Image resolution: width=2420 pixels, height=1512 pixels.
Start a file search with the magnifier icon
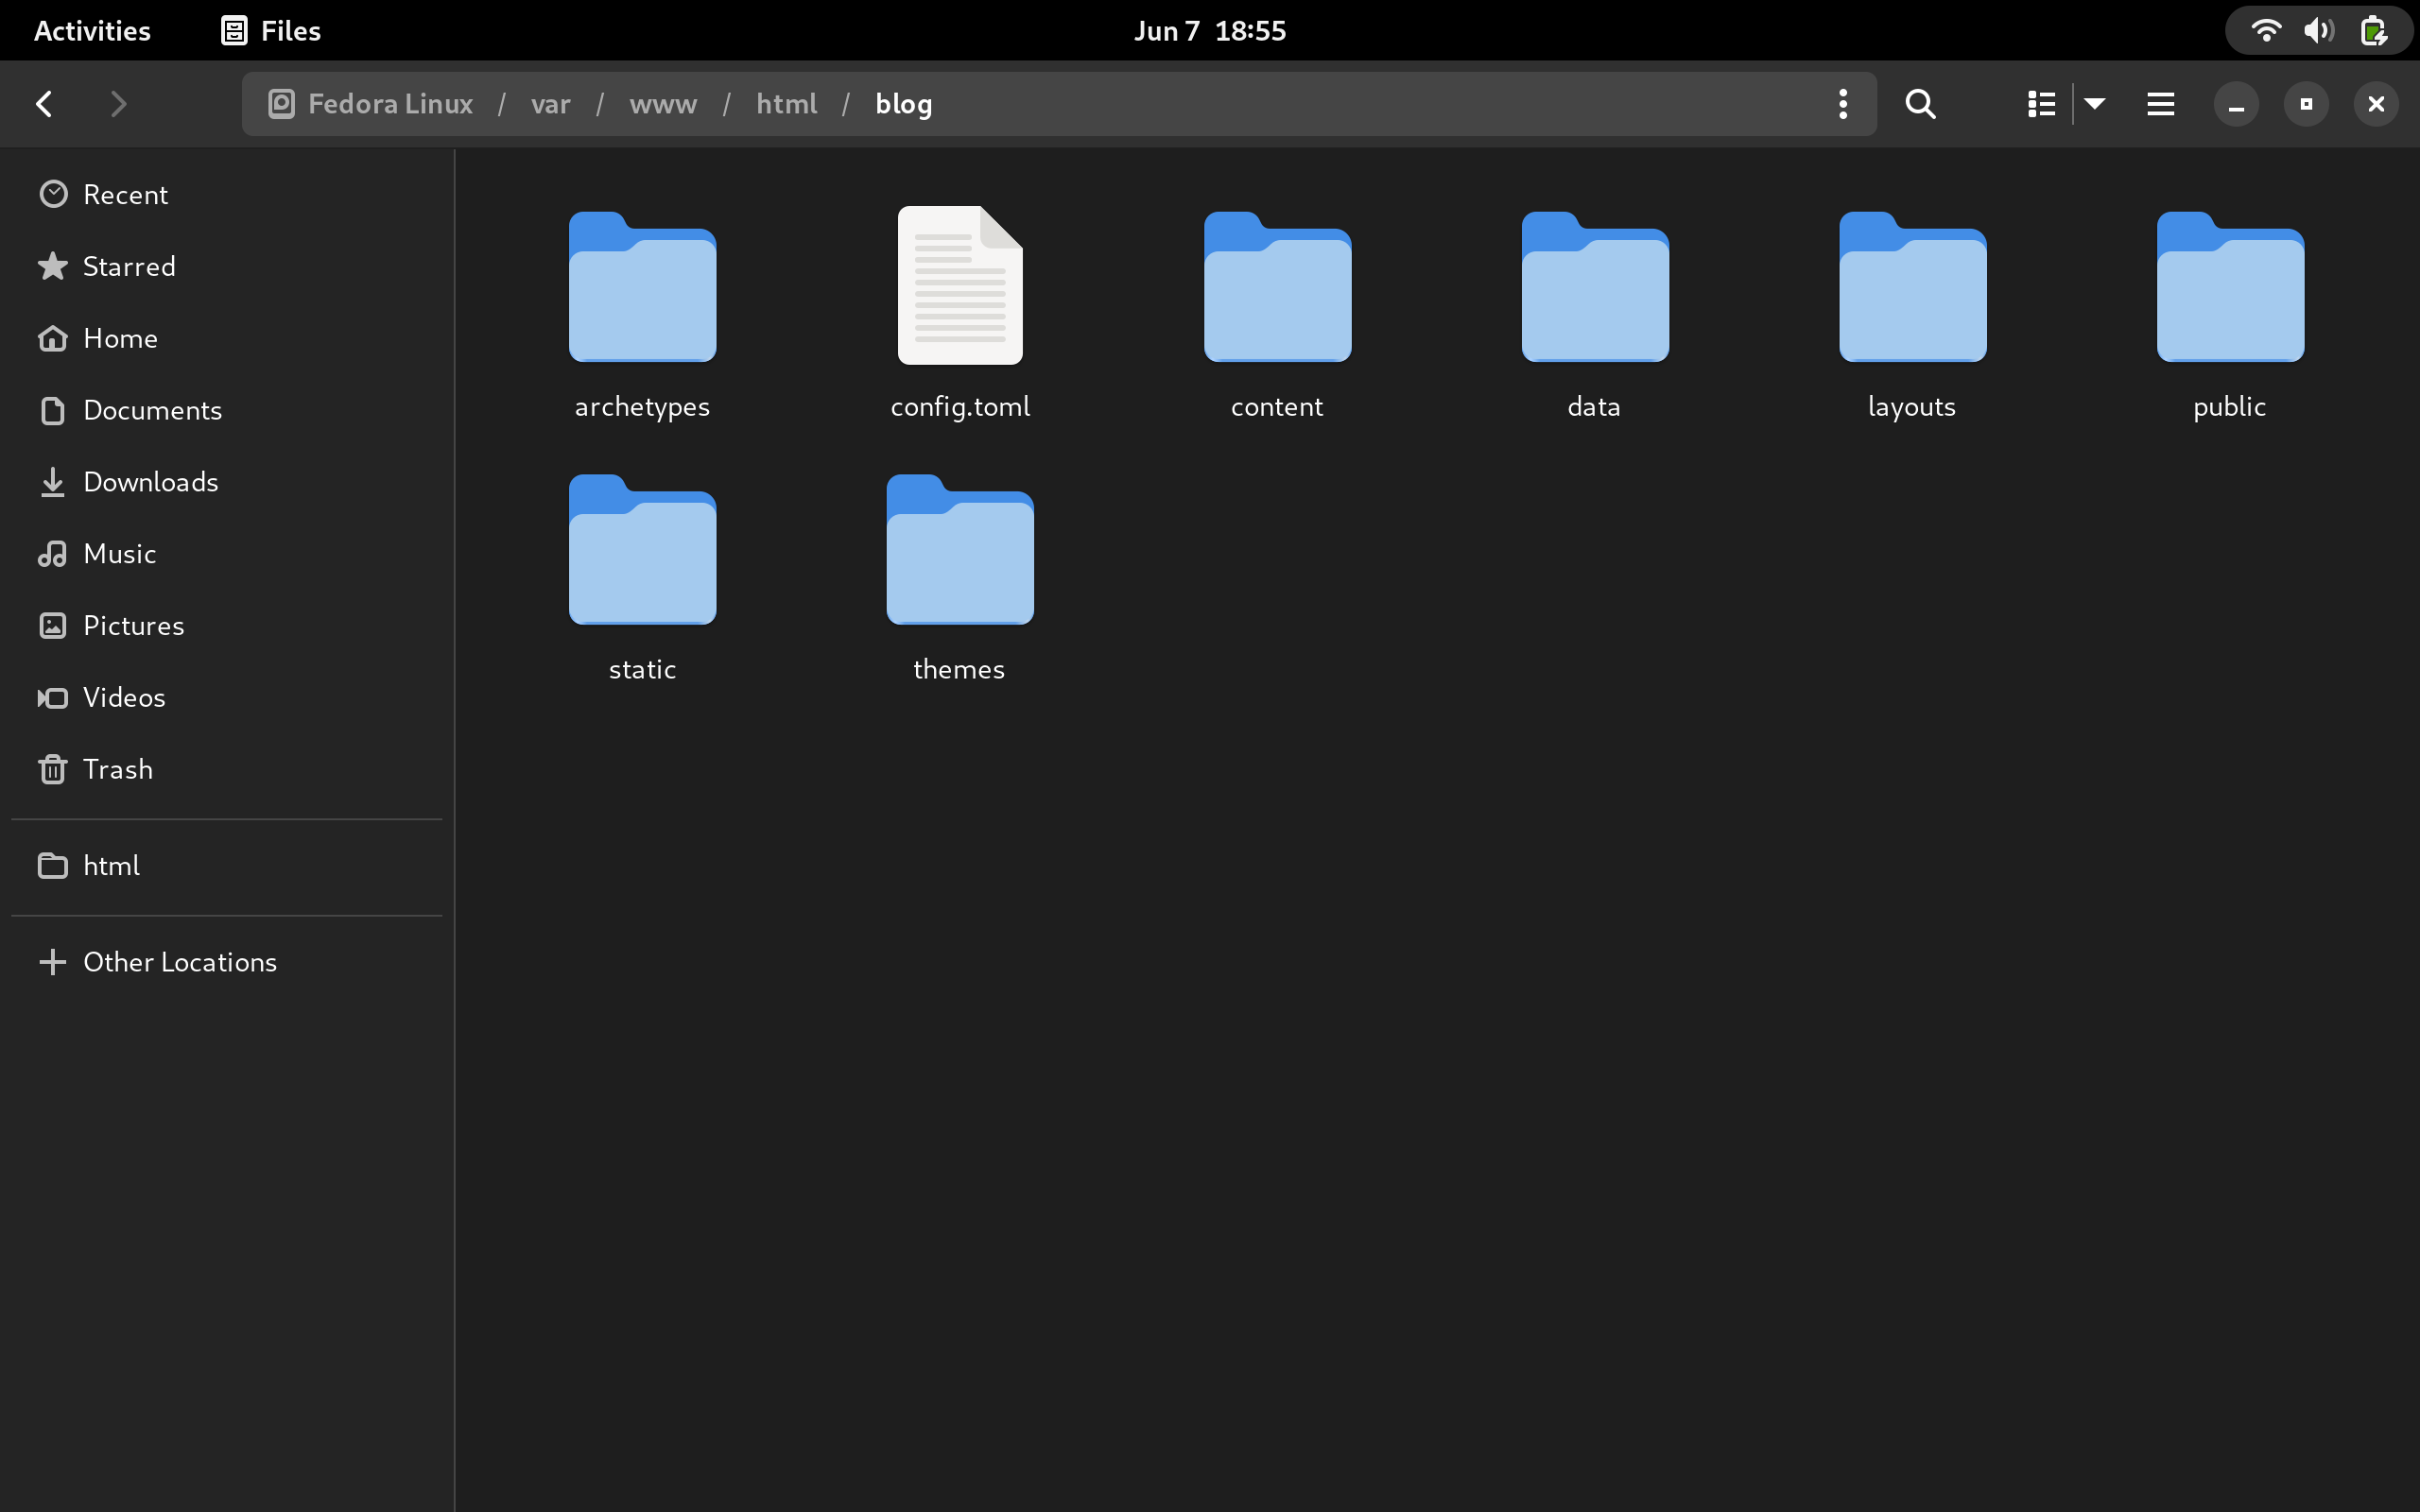point(1918,103)
